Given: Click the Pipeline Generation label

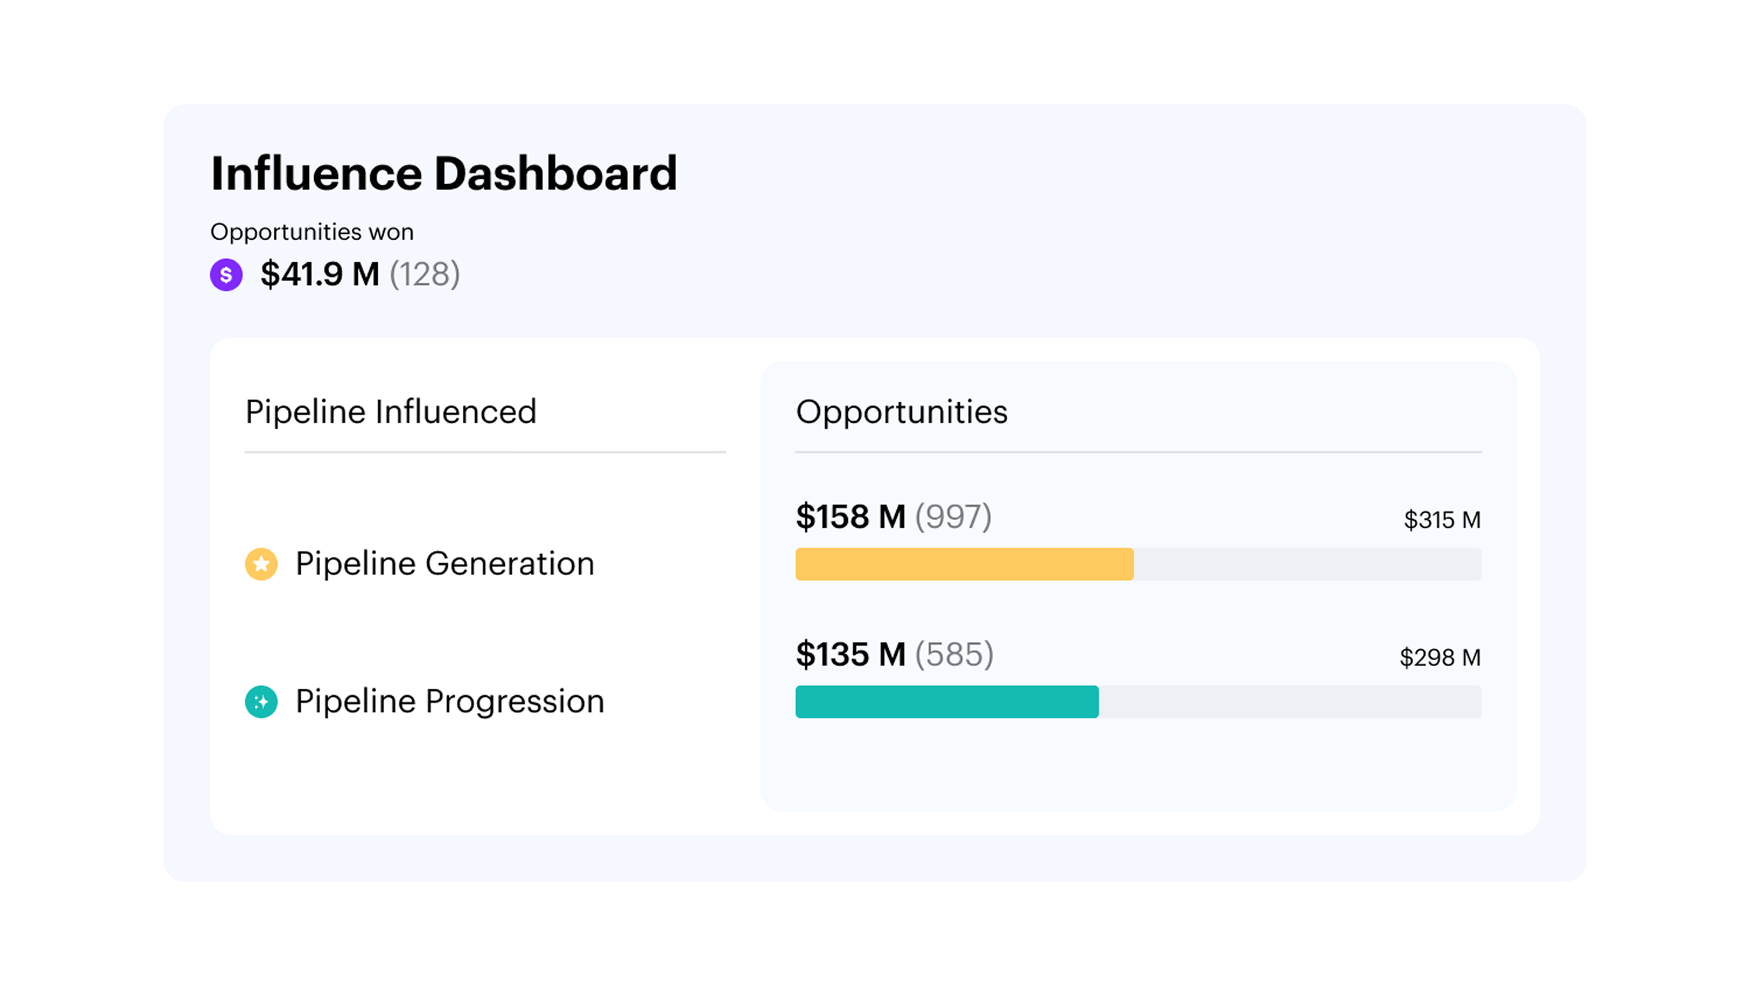Looking at the screenshot, I should [444, 564].
